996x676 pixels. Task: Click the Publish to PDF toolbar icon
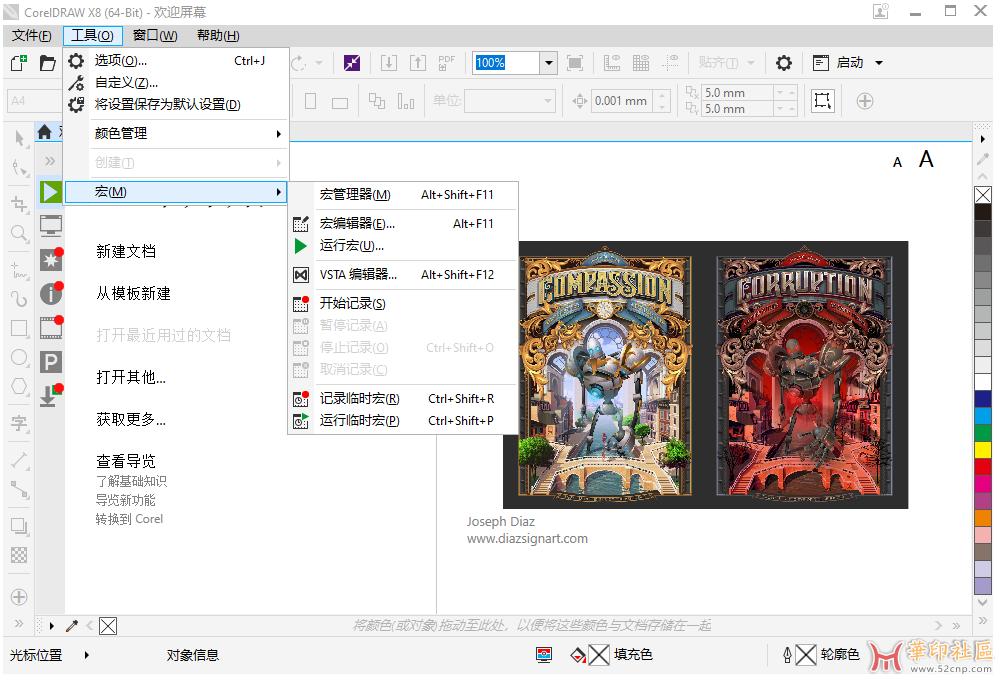point(446,62)
